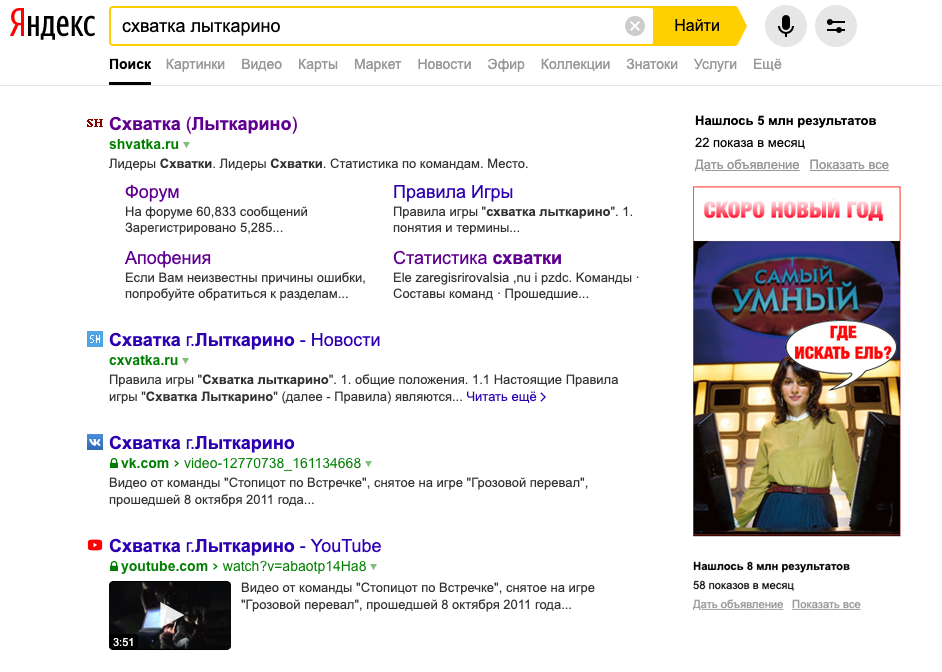Expand the shvatka.ru dropdown arrow
This screenshot has height=672, width=942.
[186, 145]
